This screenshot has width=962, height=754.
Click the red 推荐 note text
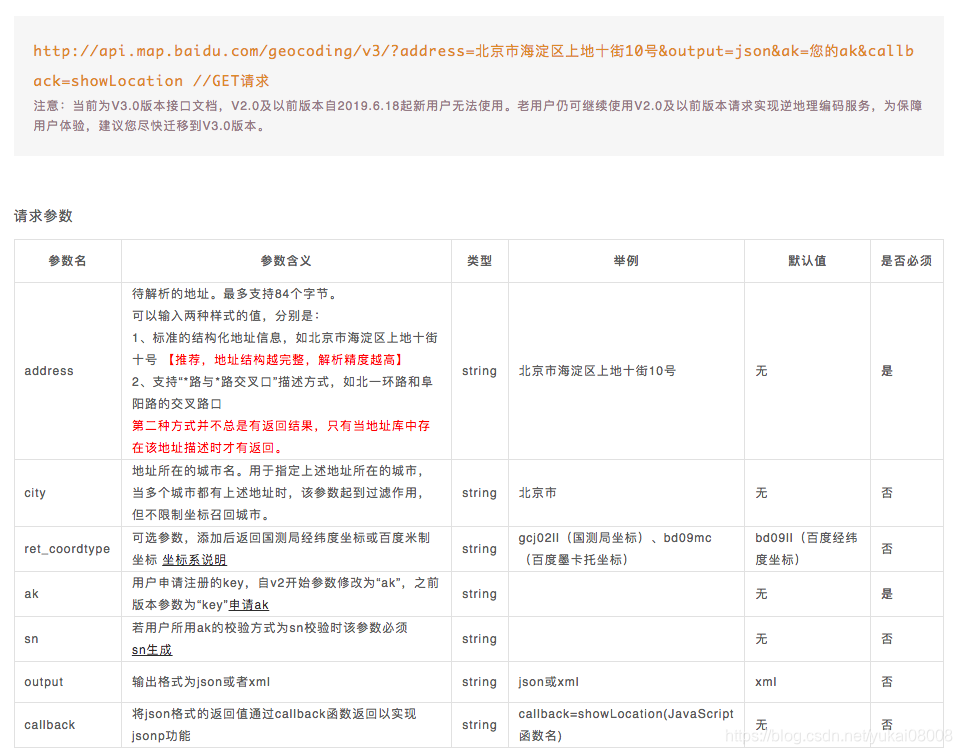pos(283,360)
